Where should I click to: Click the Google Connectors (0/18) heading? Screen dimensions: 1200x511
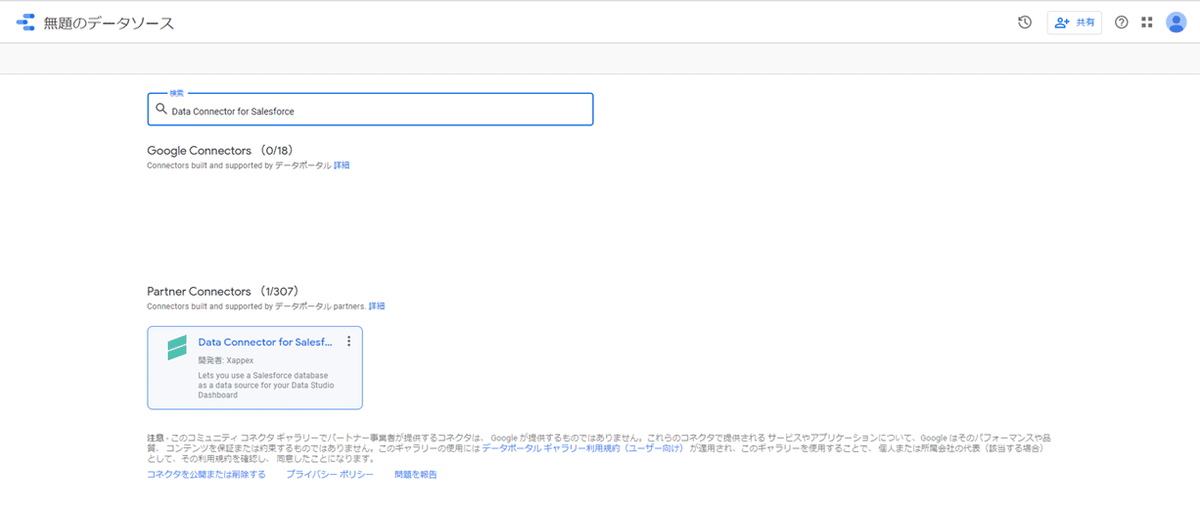(x=220, y=150)
